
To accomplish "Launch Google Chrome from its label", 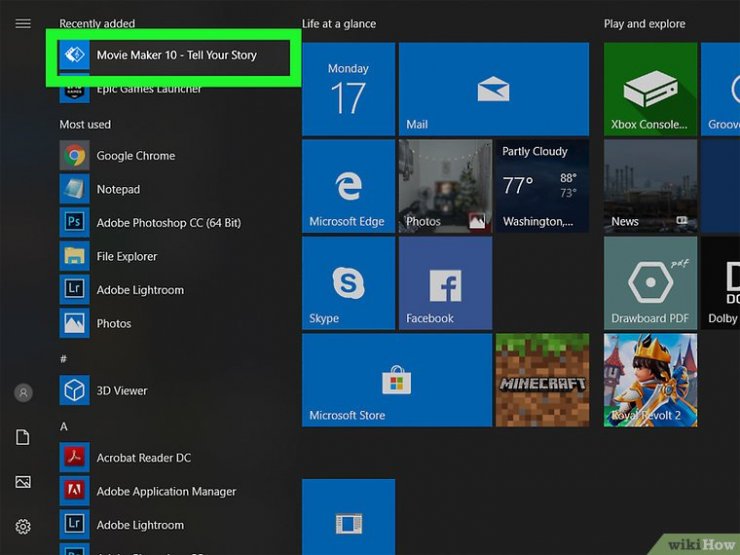I will [136, 156].
